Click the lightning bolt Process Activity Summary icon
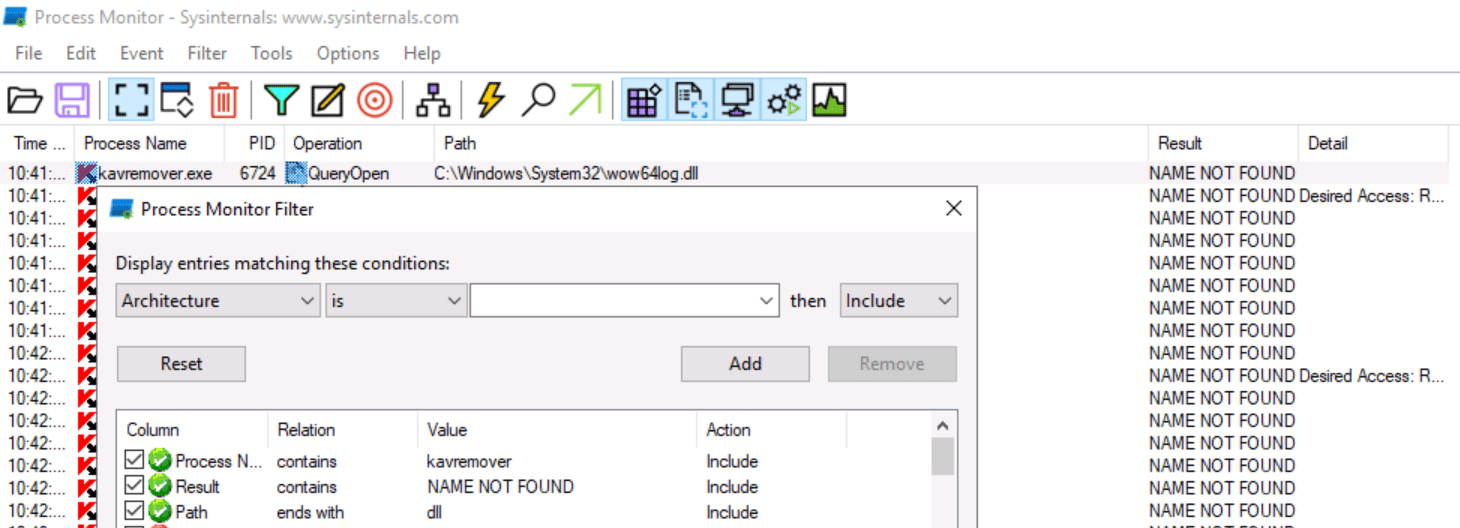The width and height of the screenshot is (1460, 528). coord(491,100)
